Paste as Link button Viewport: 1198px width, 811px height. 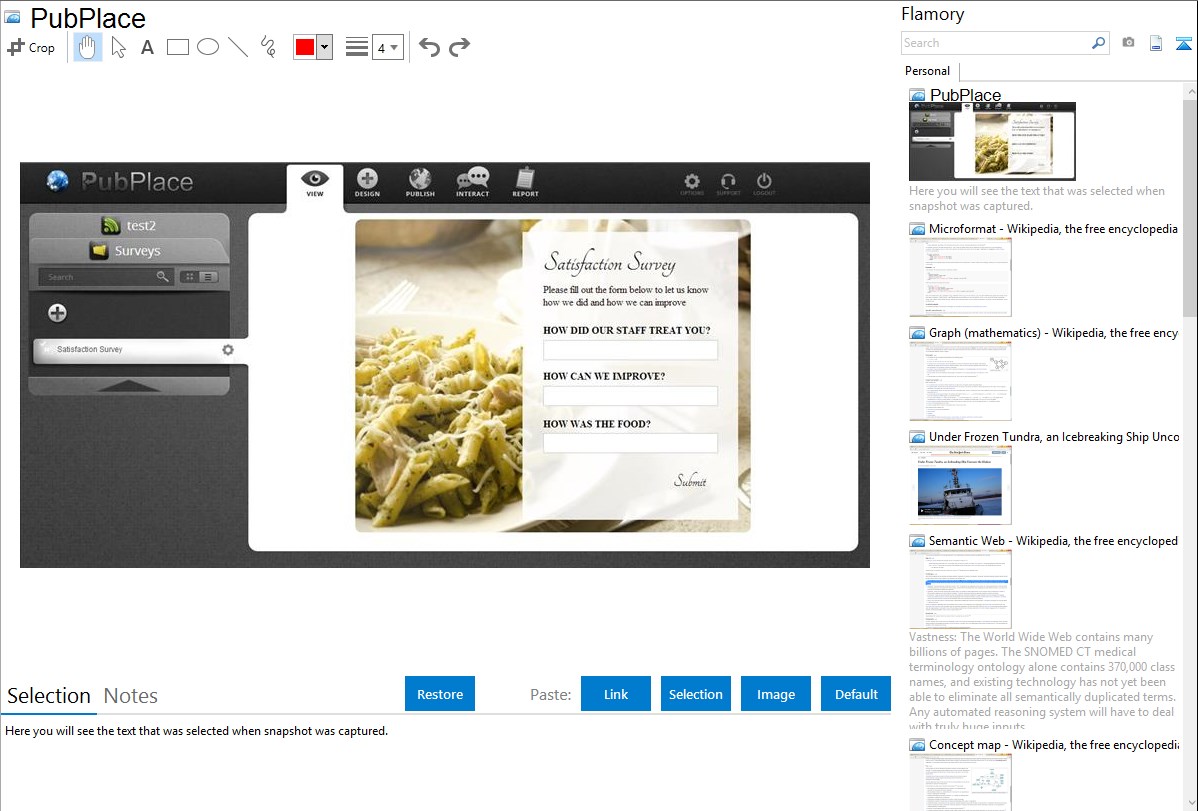(616, 694)
